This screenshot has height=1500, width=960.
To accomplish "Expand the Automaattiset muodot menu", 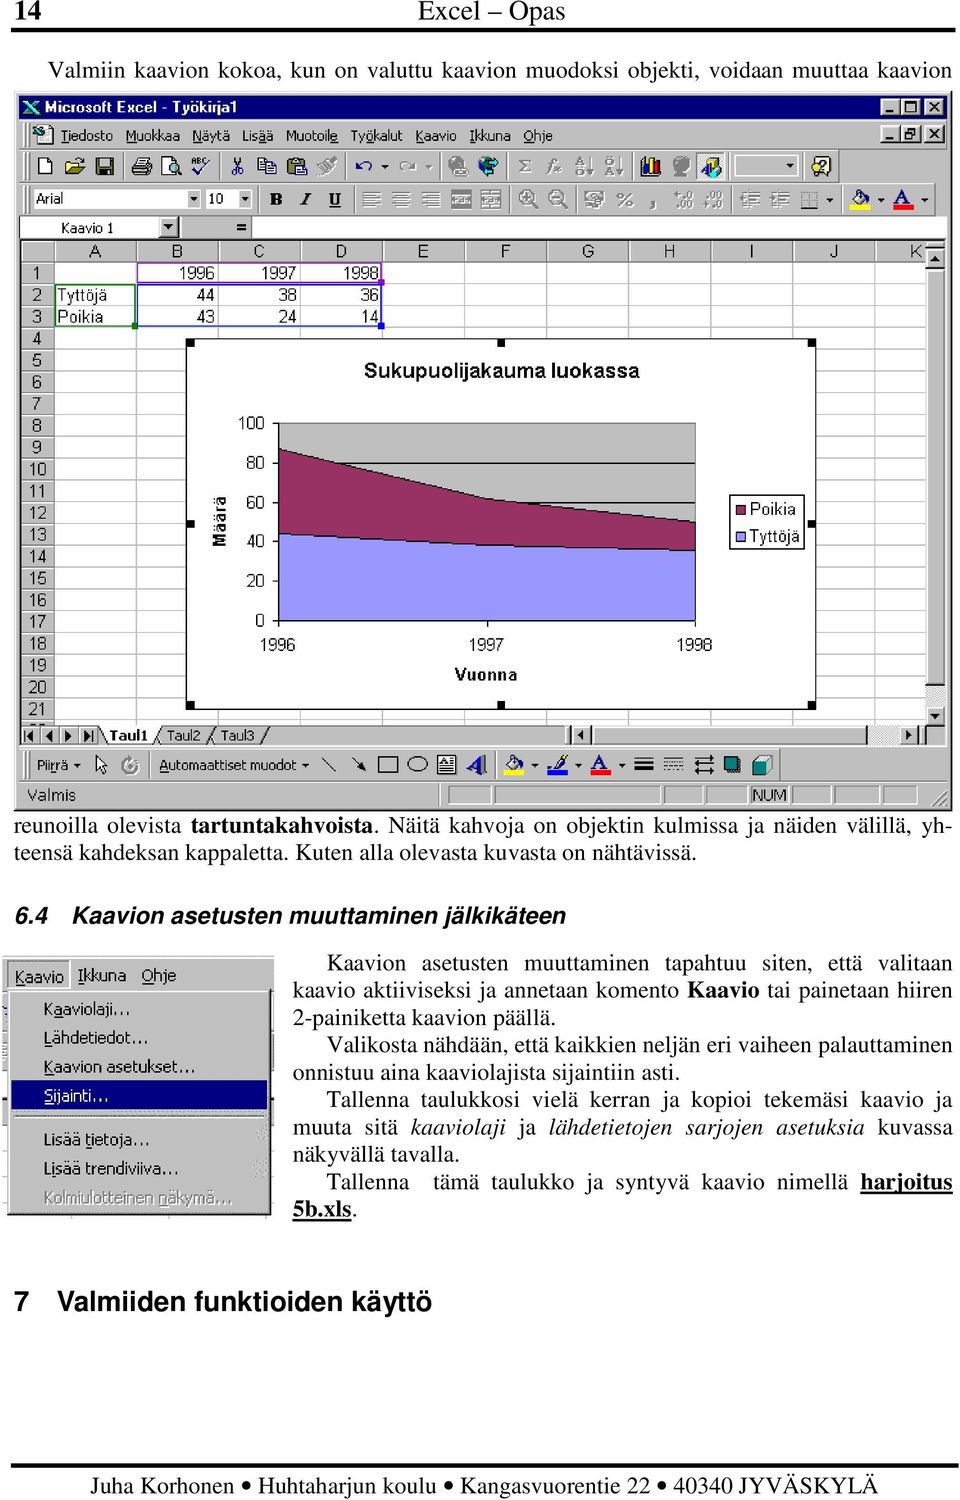I will 234,765.
